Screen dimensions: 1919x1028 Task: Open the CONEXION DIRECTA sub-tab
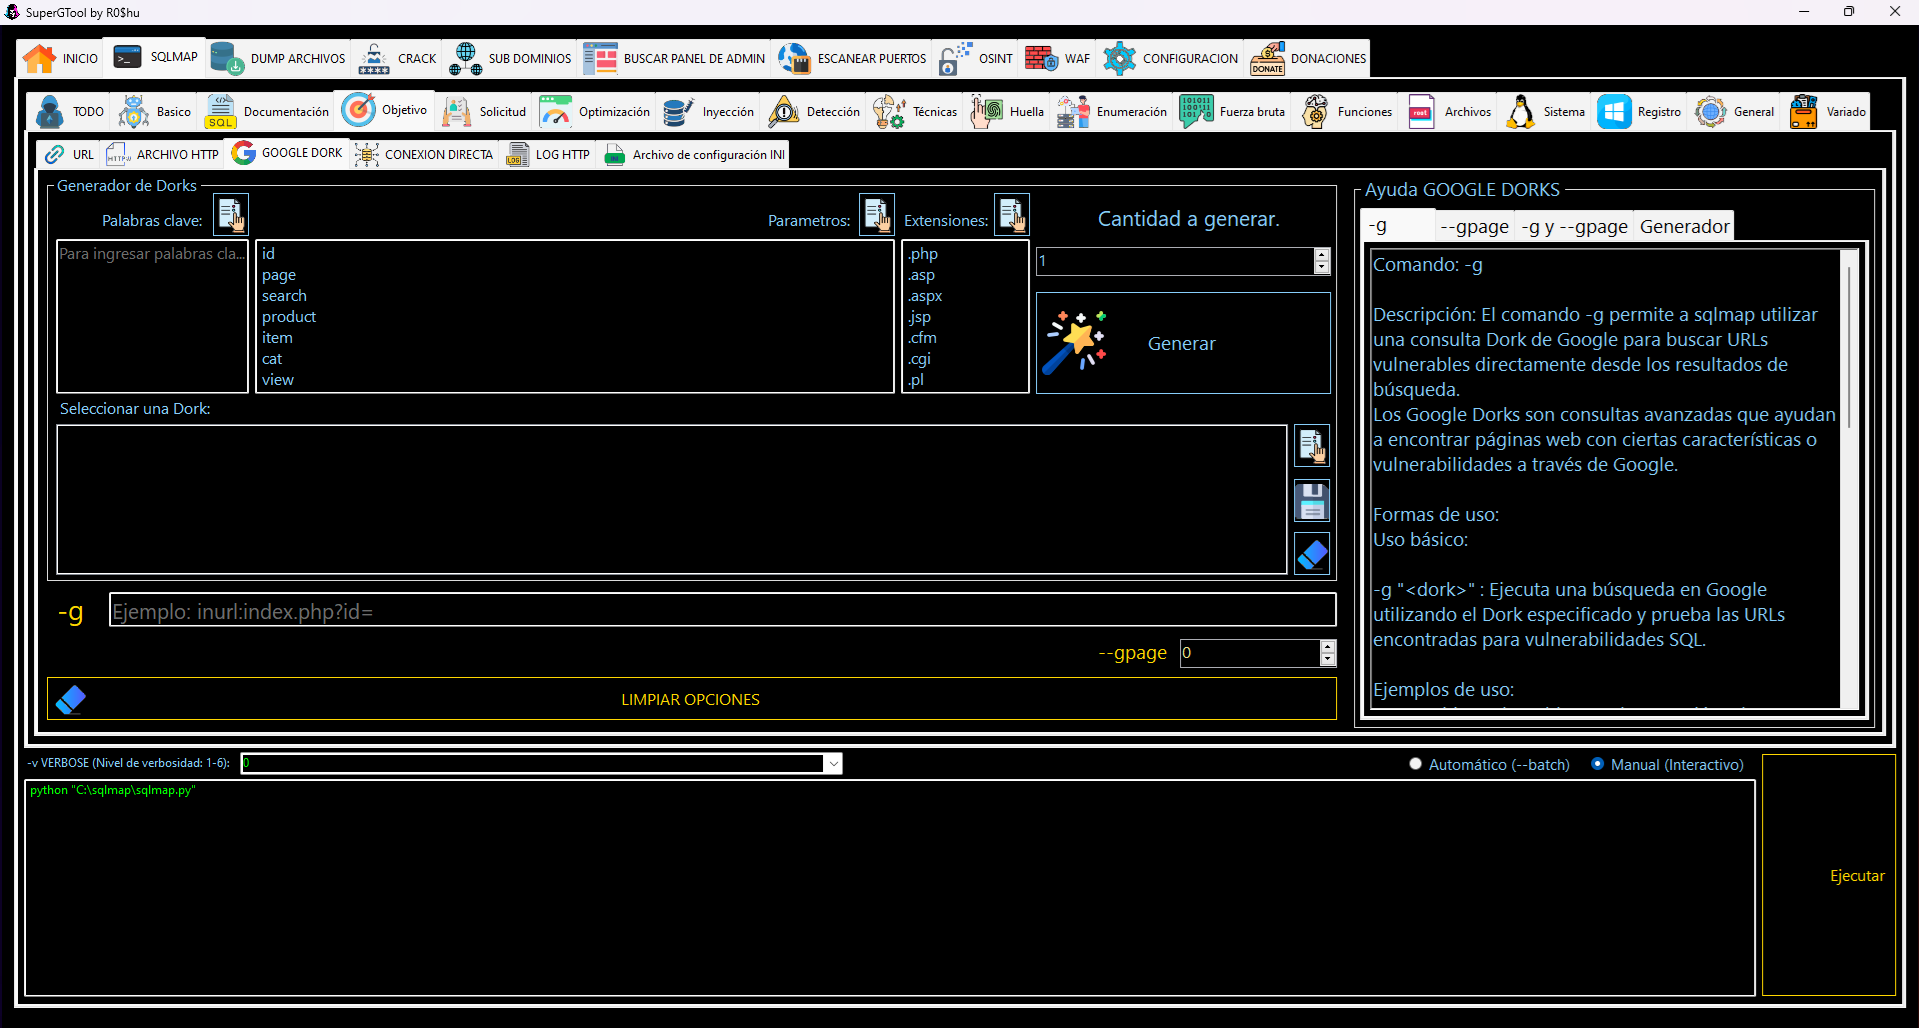(x=424, y=154)
